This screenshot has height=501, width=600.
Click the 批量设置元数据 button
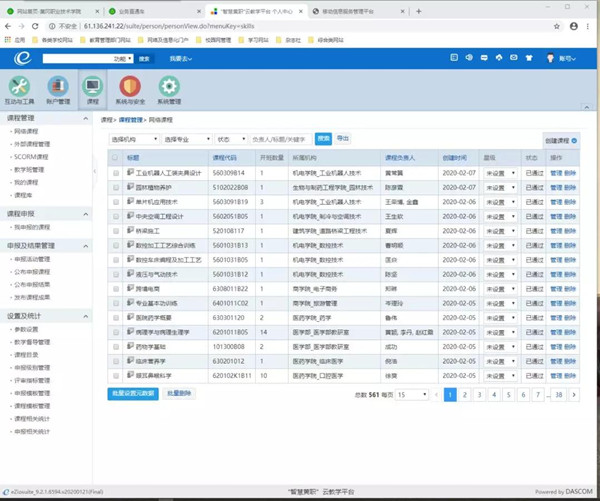[x=133, y=394]
